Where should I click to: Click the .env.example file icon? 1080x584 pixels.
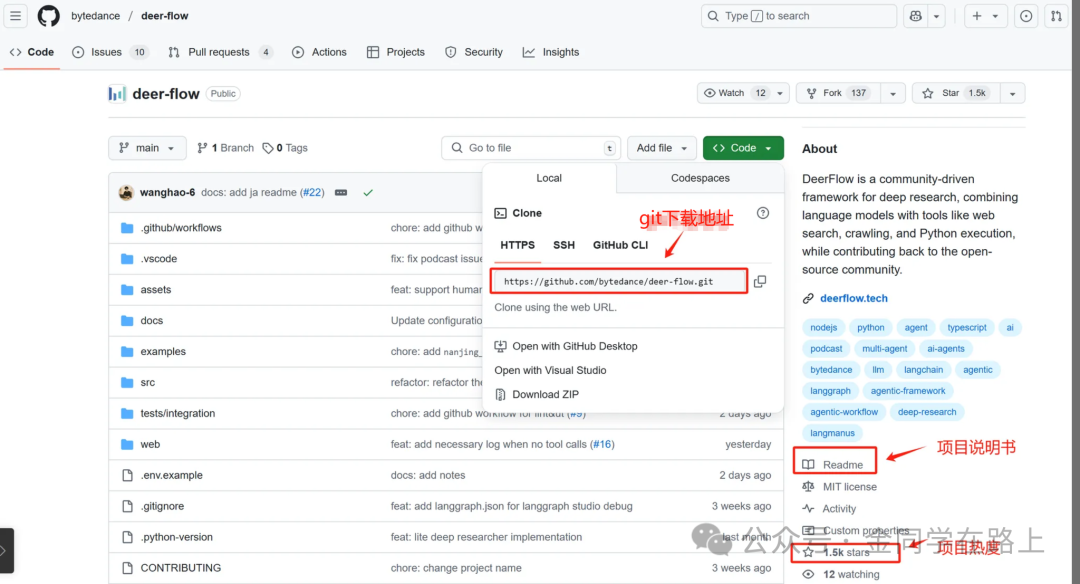pos(127,475)
